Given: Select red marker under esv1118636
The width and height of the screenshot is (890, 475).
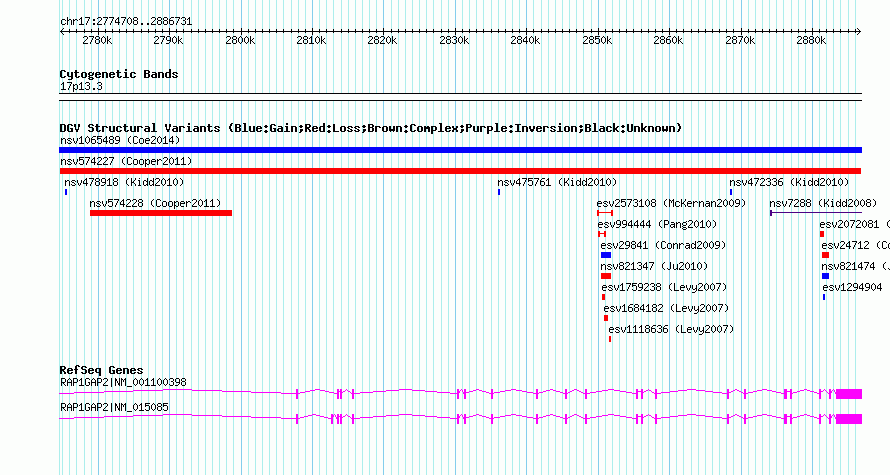Looking at the screenshot, I should (610, 339).
